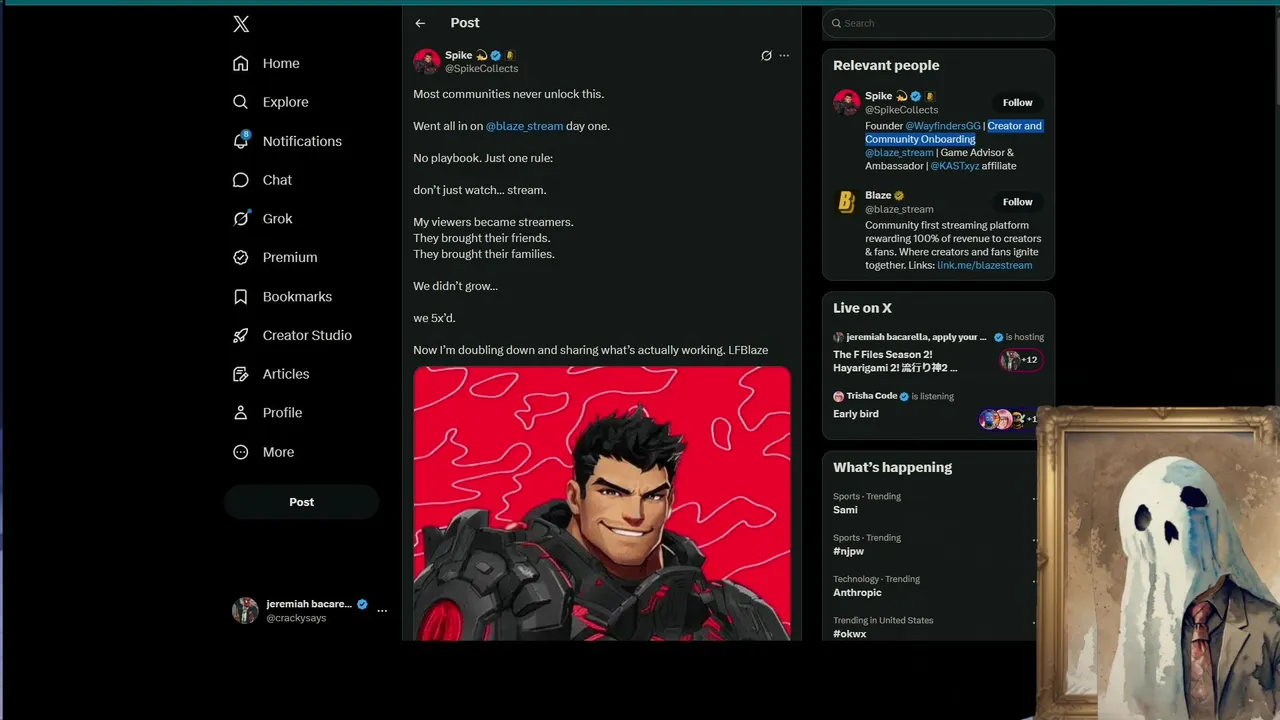Click Spike's avatar on the post
This screenshot has width=1280, height=720.
click(x=427, y=62)
